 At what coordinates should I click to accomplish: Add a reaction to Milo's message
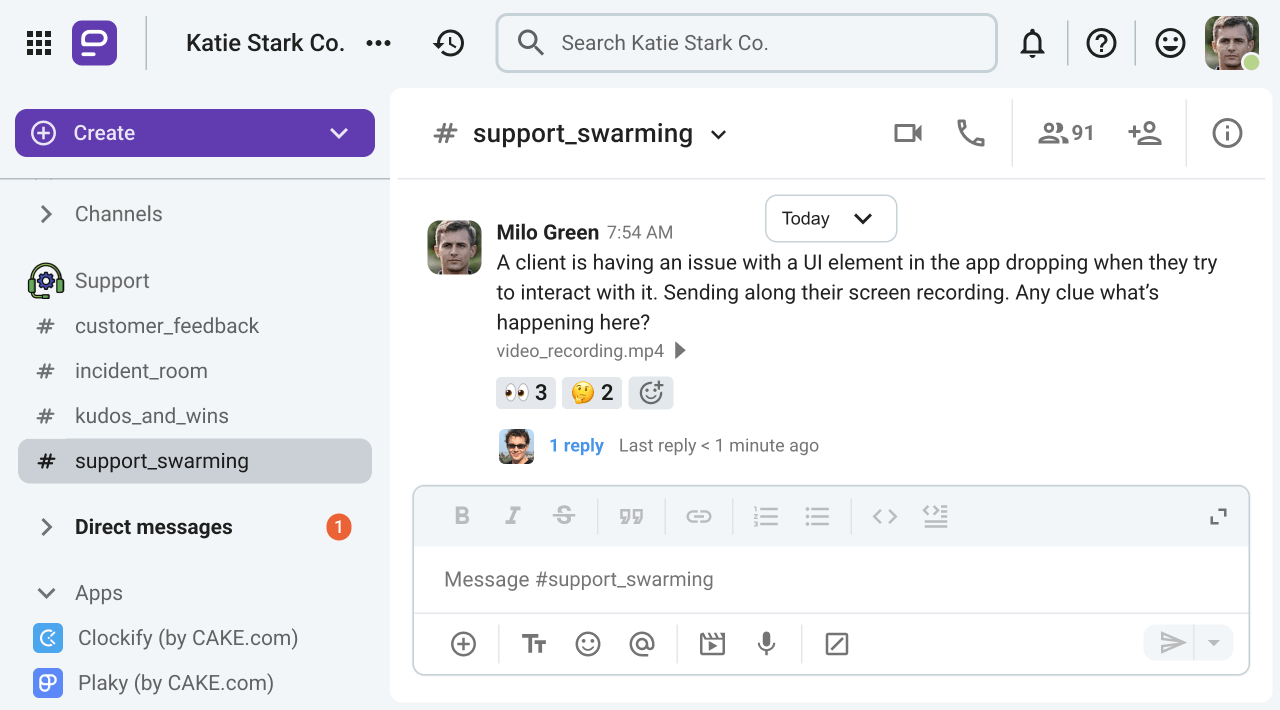[651, 392]
